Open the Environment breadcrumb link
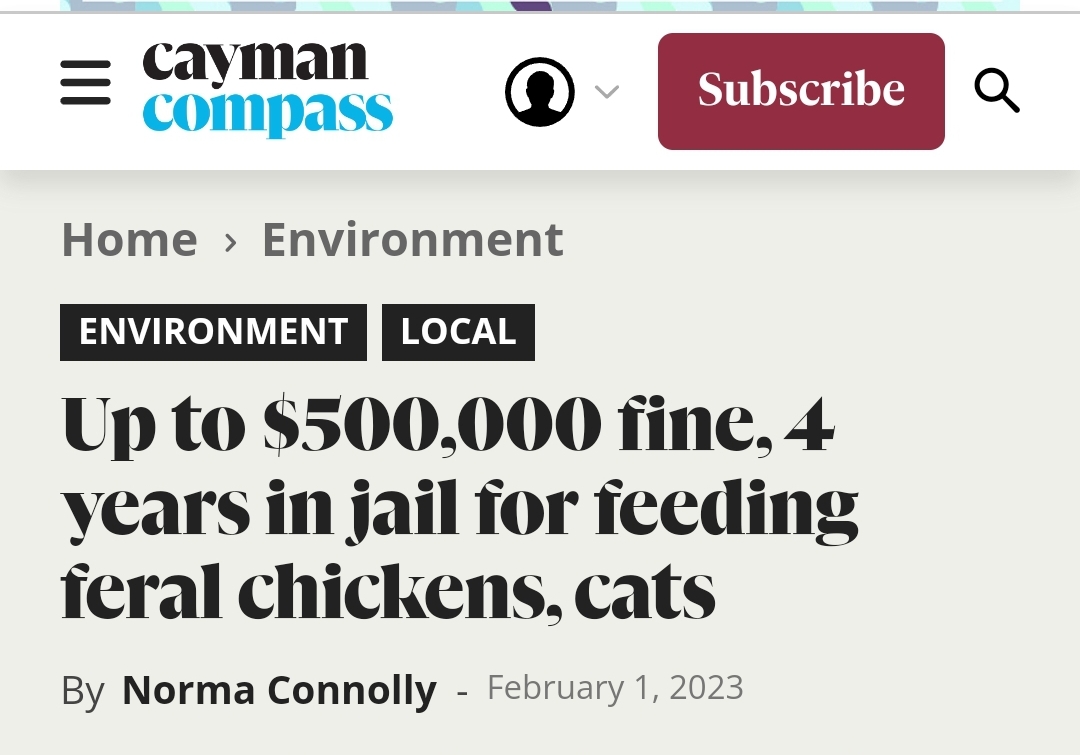Viewport: 1080px width, 755px height. point(413,240)
